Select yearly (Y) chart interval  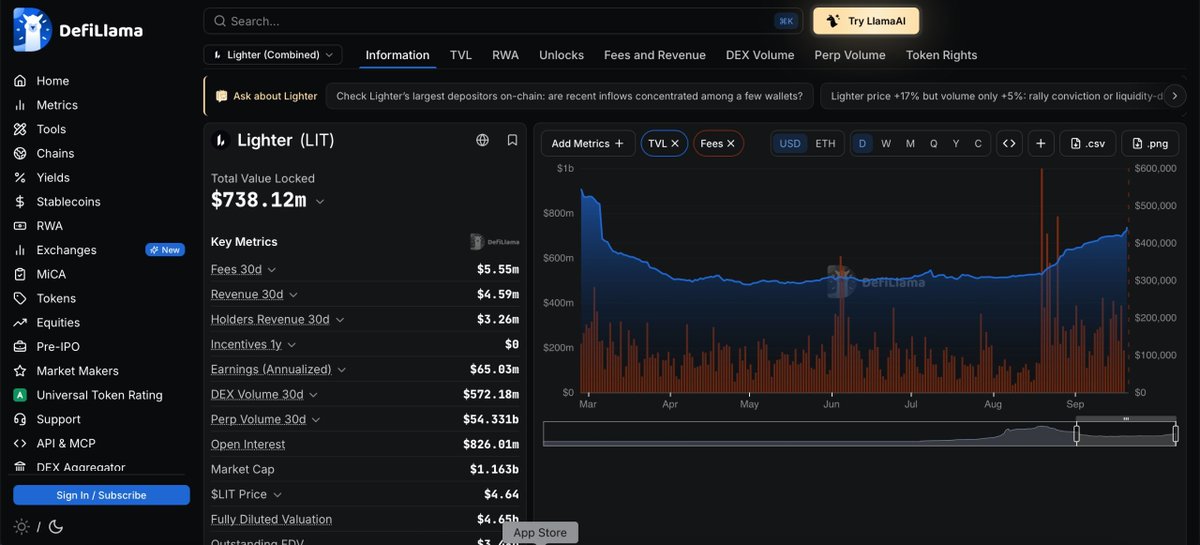coord(956,144)
